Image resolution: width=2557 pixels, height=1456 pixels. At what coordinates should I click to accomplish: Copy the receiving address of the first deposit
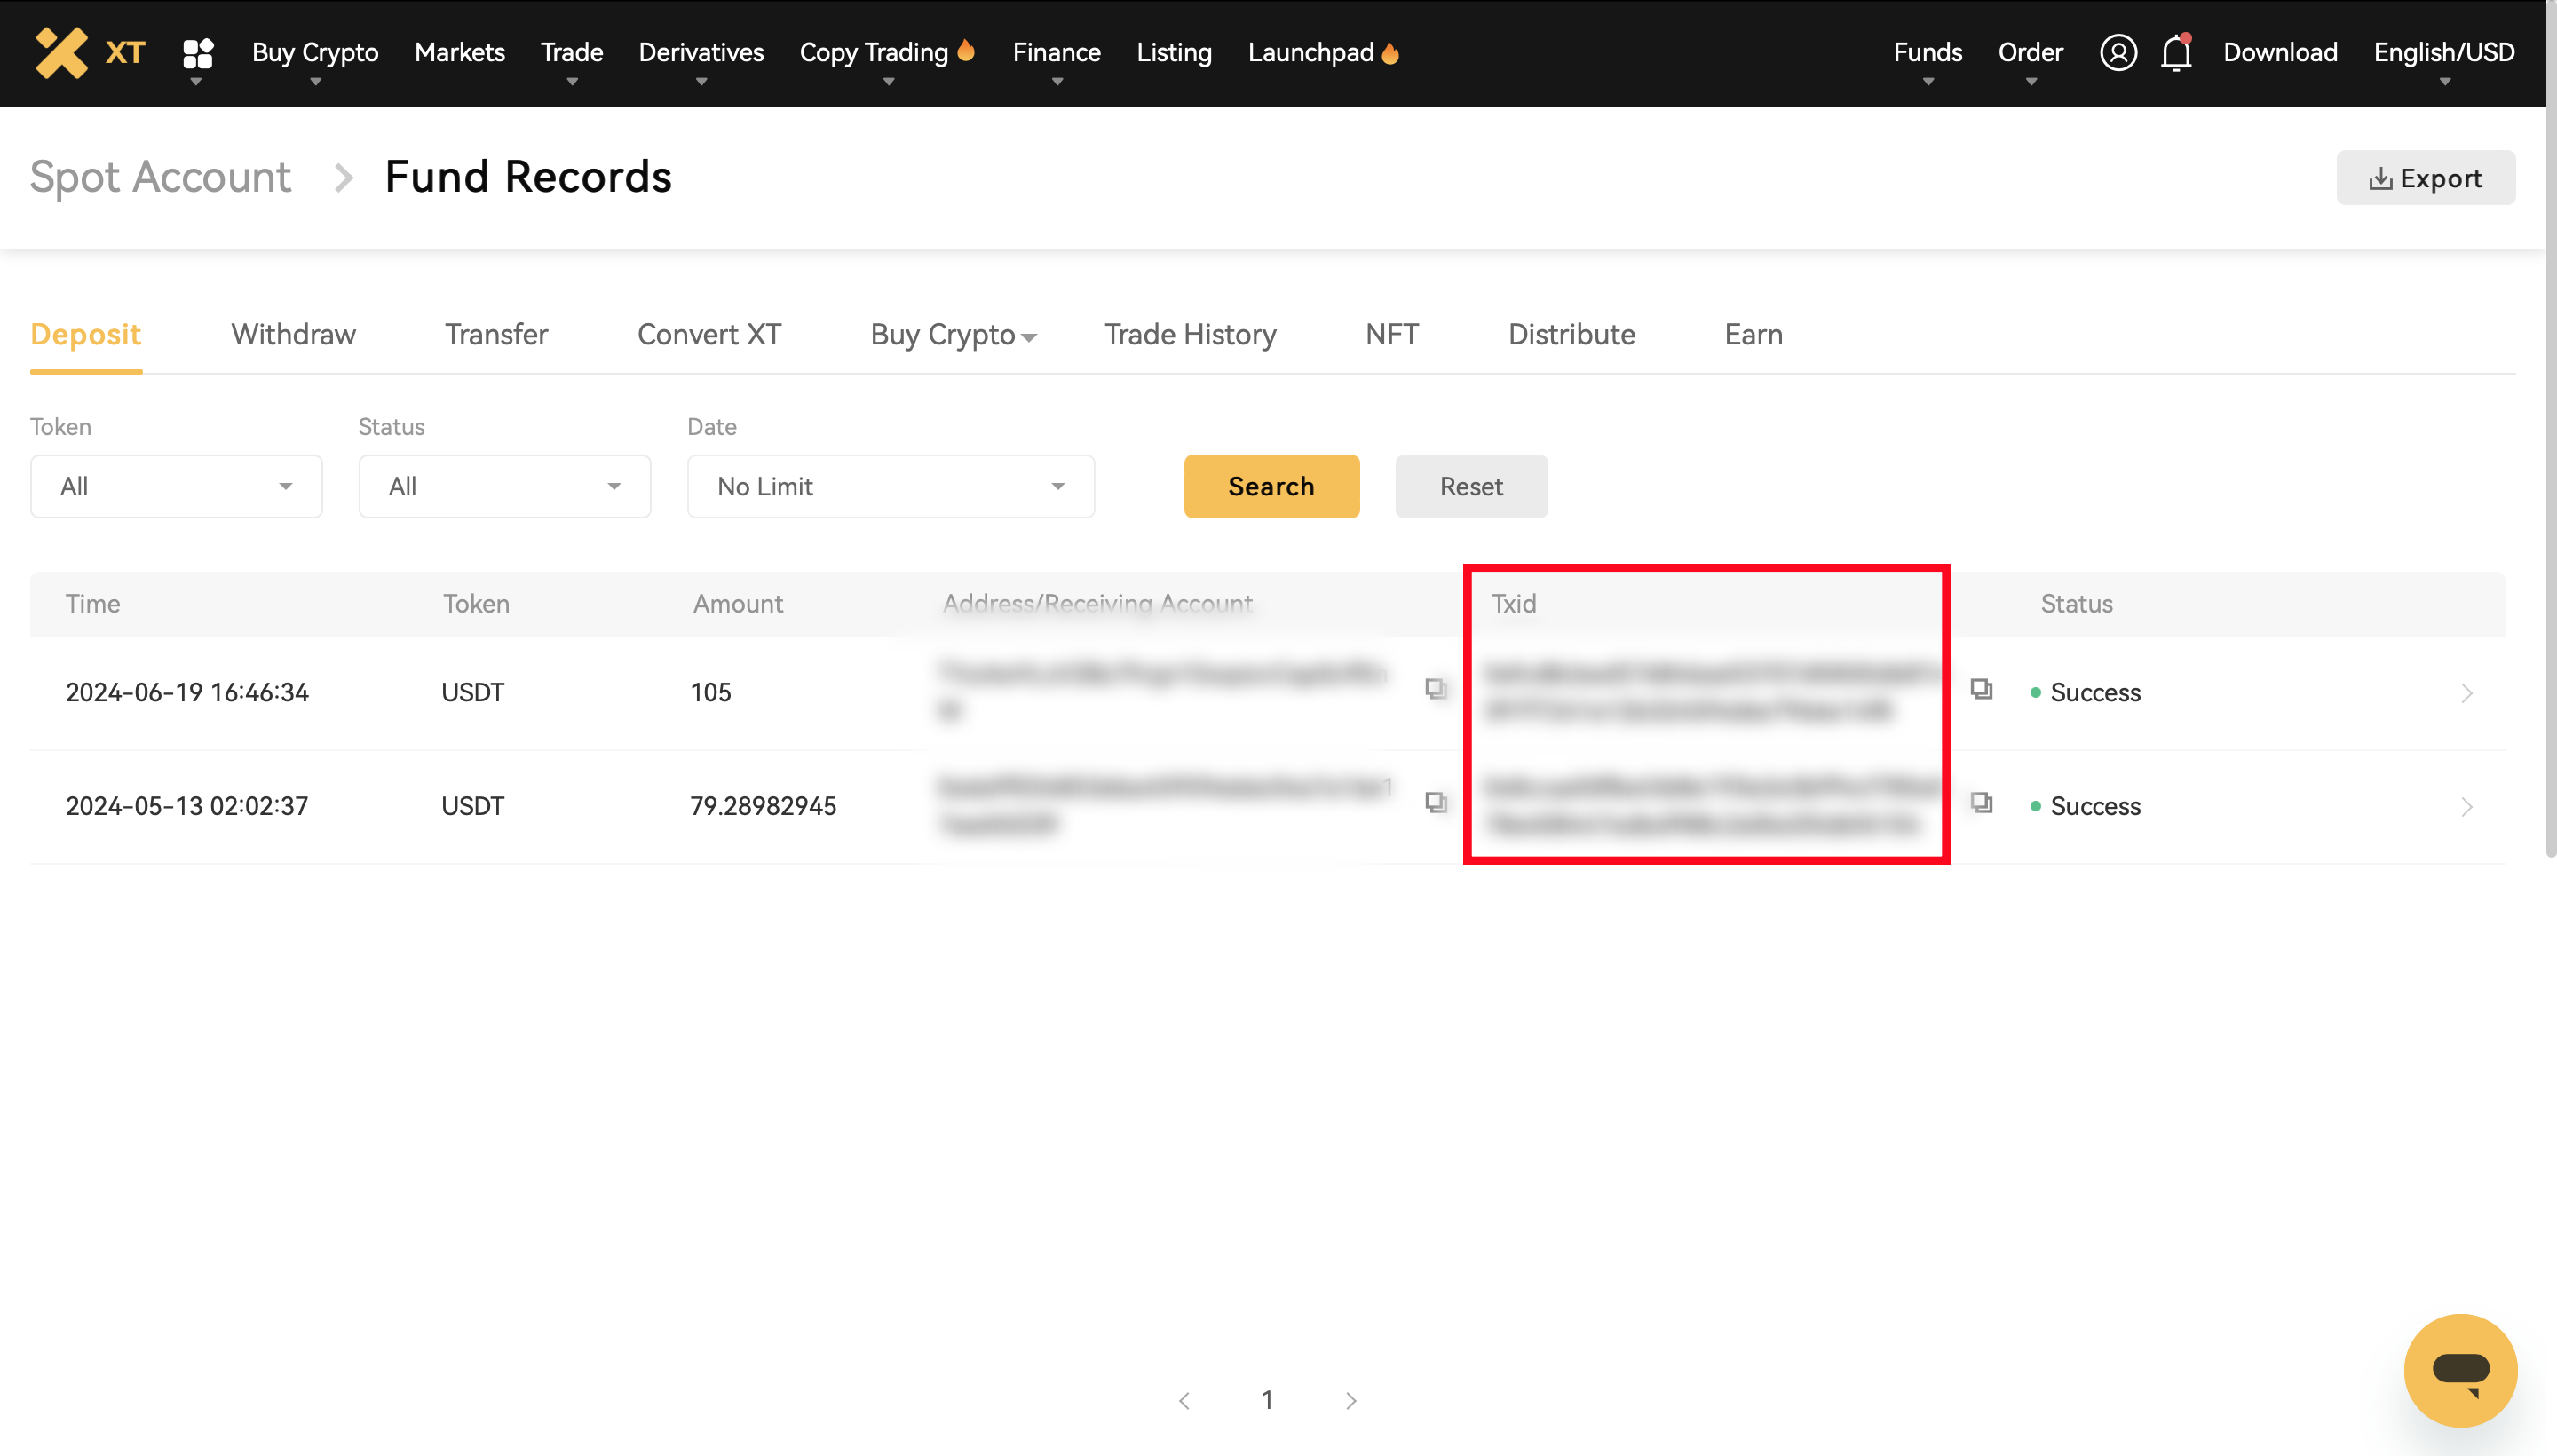tap(1436, 689)
